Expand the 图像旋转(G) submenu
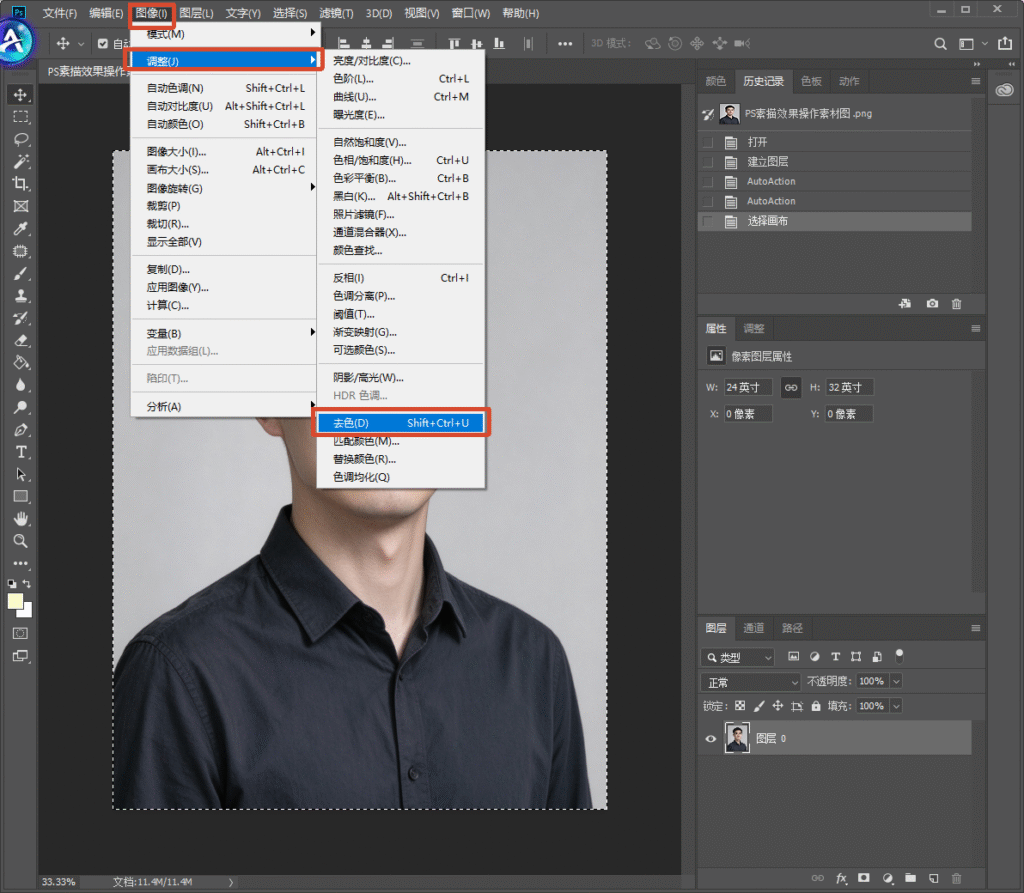 [x=224, y=188]
